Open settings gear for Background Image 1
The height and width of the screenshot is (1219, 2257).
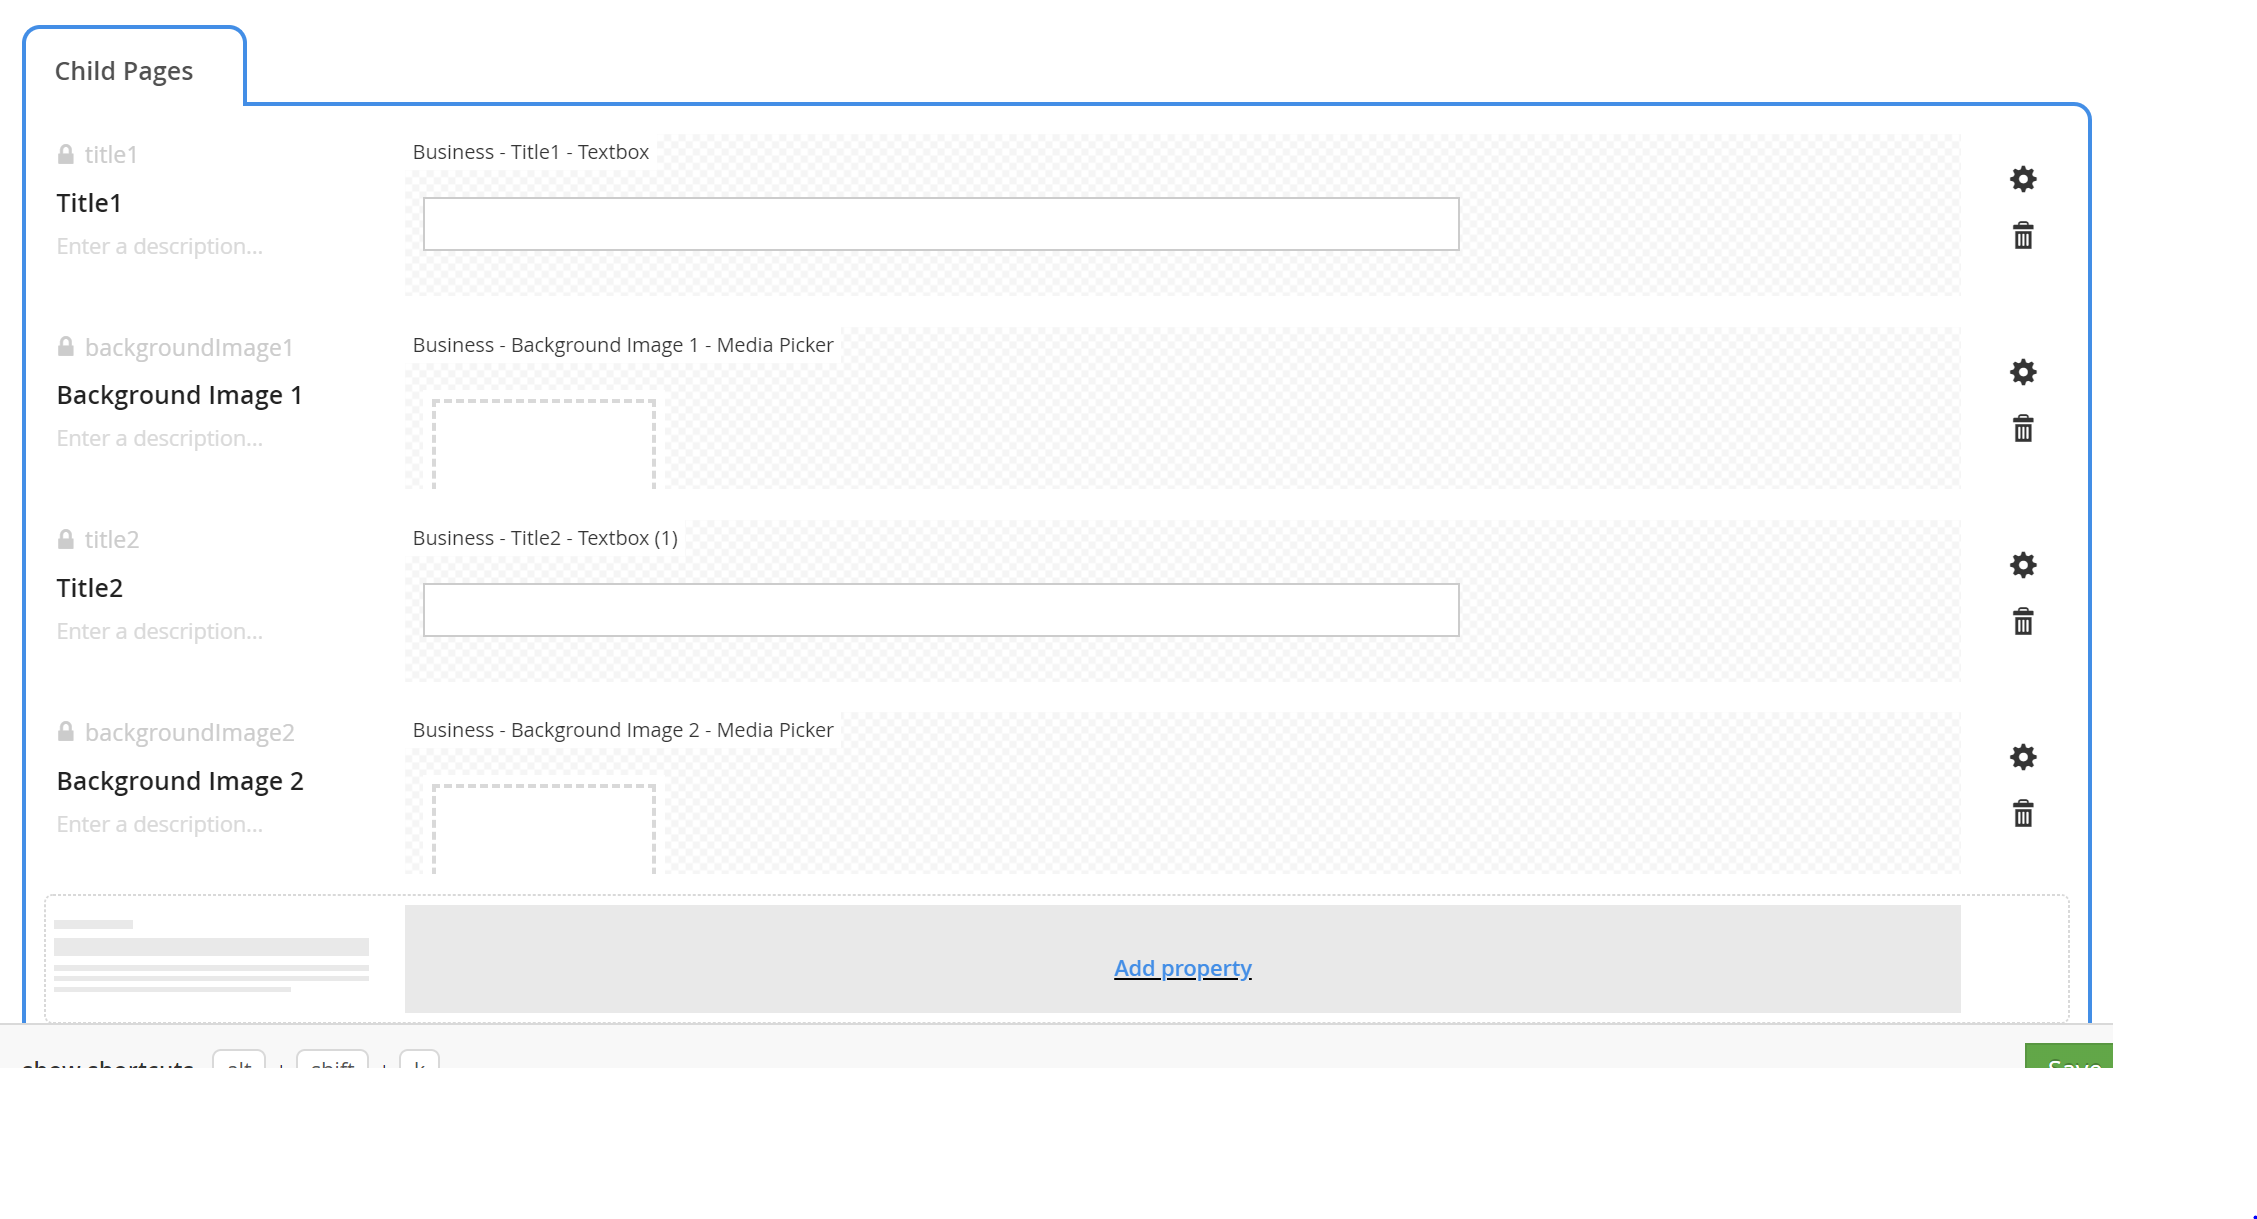(x=2022, y=372)
